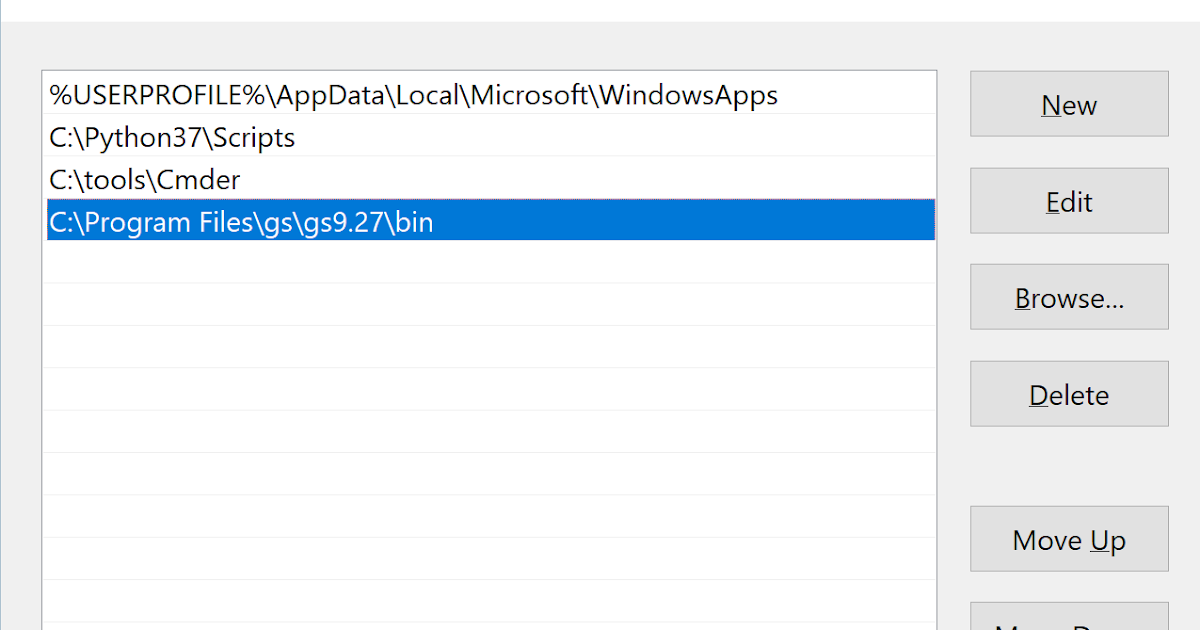
Task: Click the Edit button
Action: [1068, 200]
